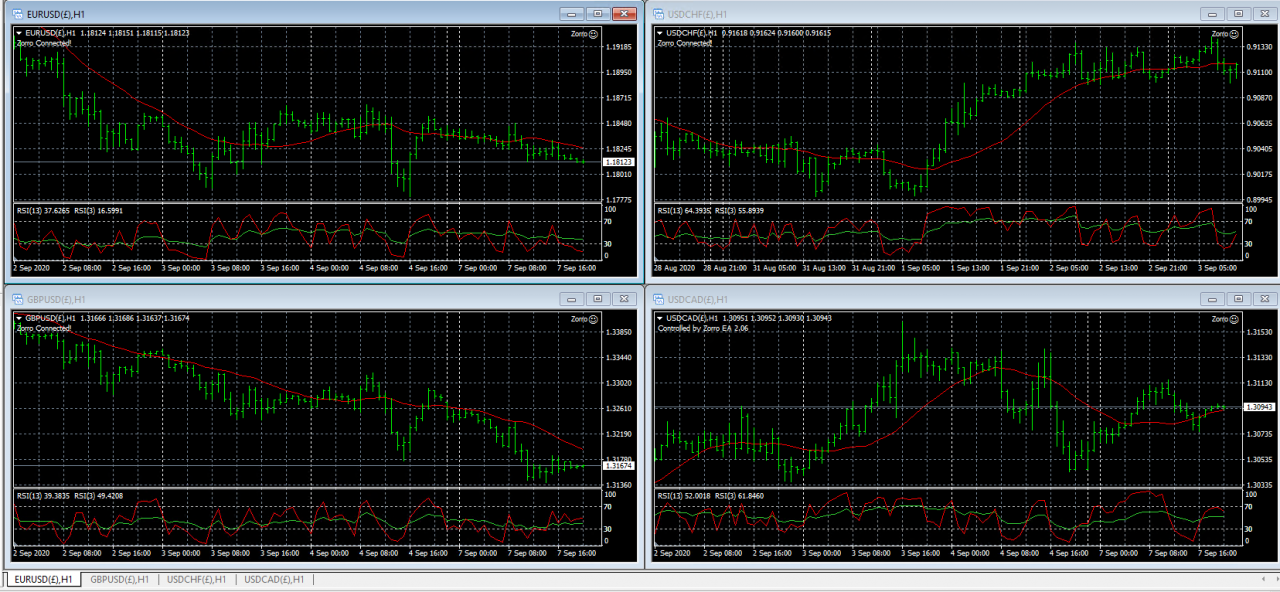Screen dimensions: 1280x592
Task: Click the Zorro smiley icon in USDCHF chart
Action: coord(1234,34)
